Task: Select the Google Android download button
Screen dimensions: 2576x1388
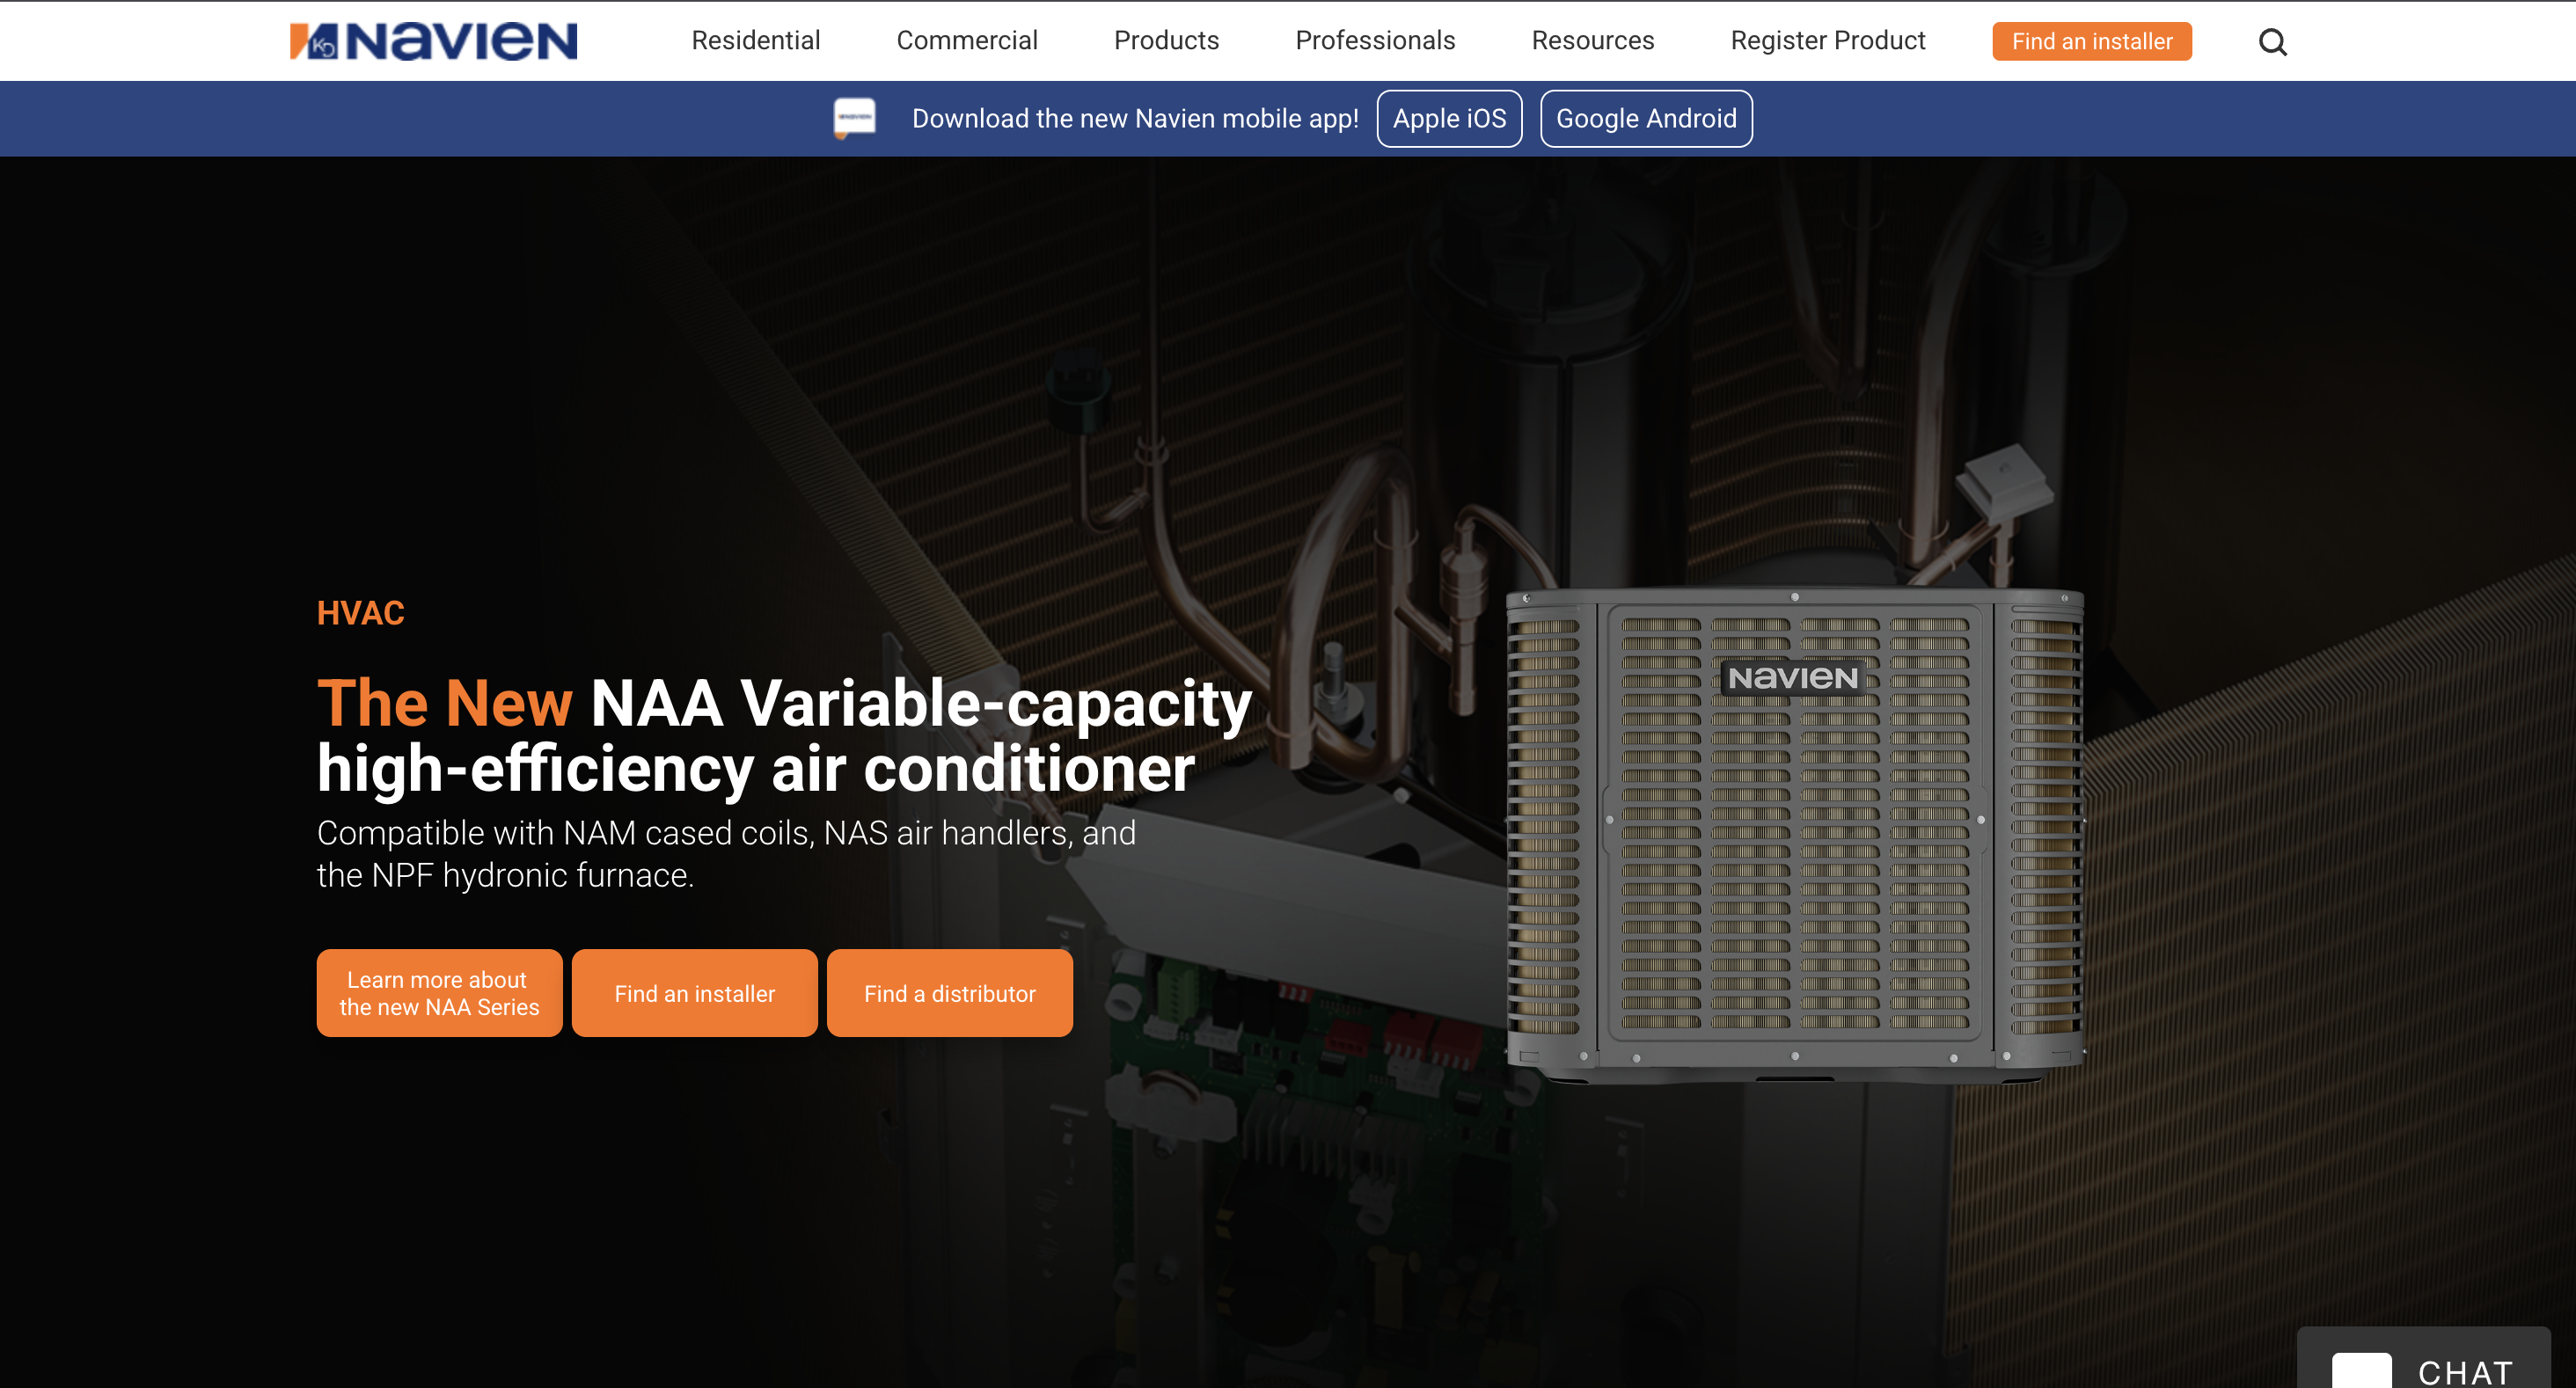Action: [x=1645, y=118]
